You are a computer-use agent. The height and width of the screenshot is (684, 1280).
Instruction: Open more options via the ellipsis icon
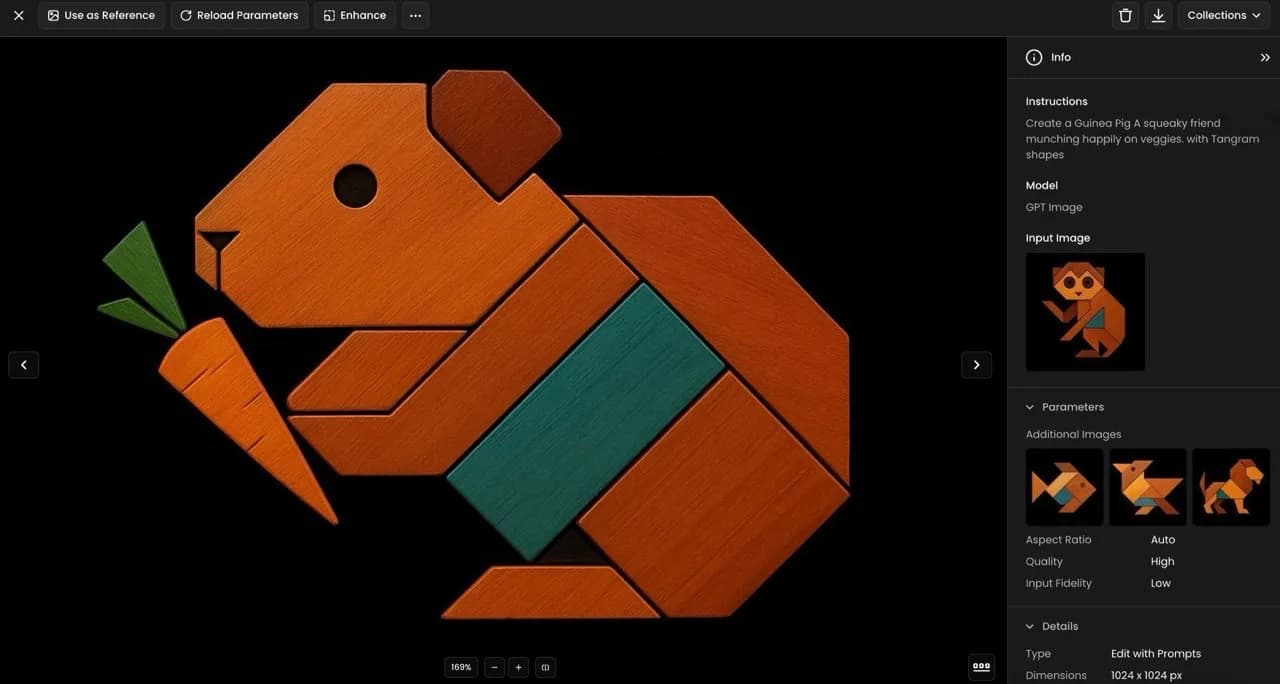point(415,15)
